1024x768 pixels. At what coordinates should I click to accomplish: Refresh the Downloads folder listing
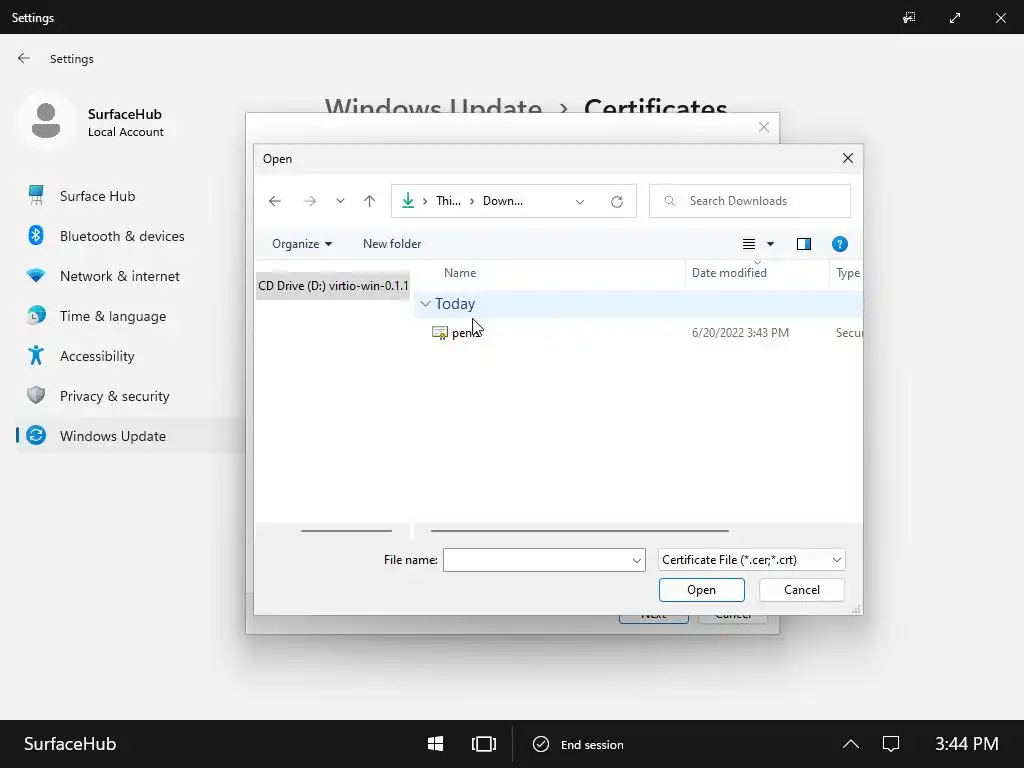click(616, 202)
